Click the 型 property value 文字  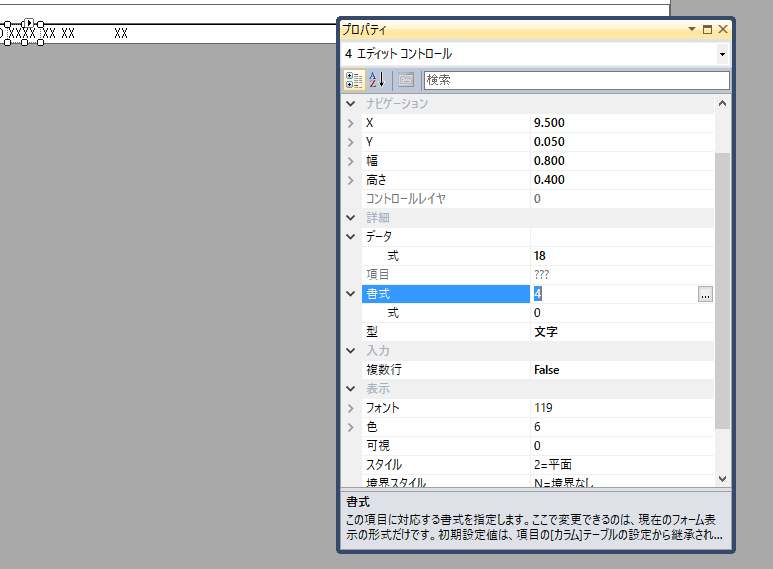(x=620, y=332)
